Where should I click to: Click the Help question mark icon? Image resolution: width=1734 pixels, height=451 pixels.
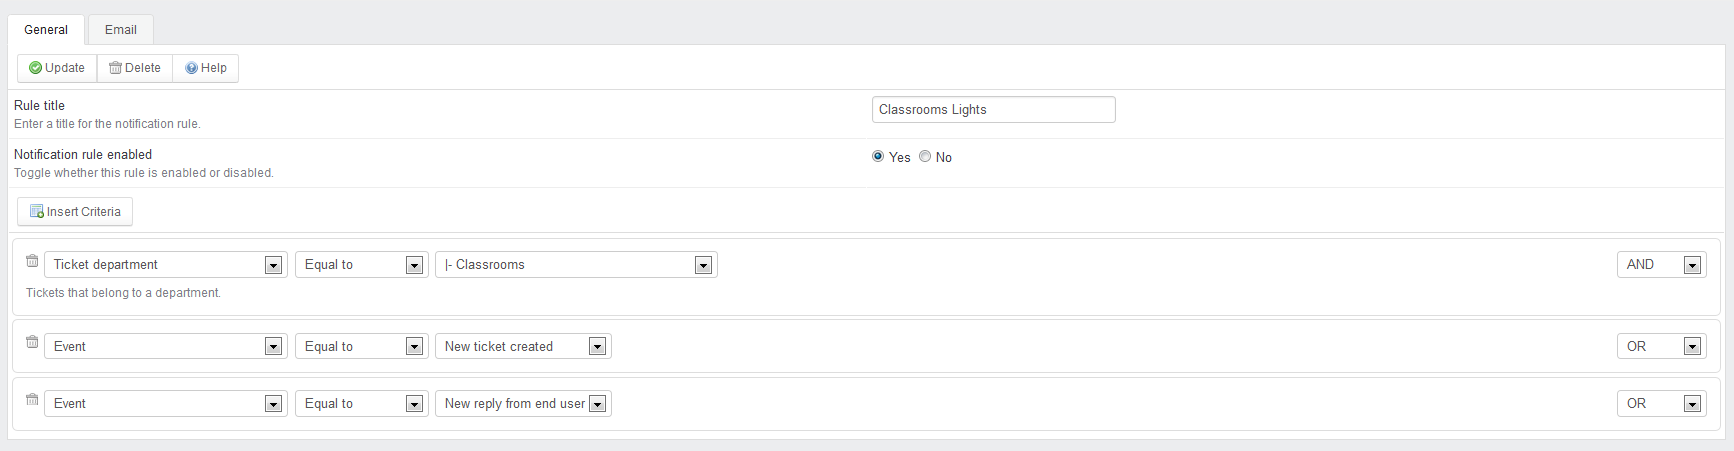coord(191,68)
